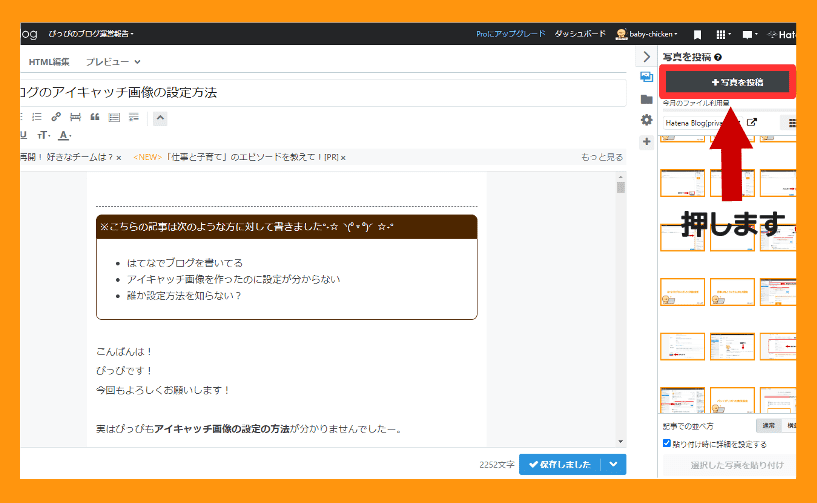Screen dimensions: 817x503
Task: Click the insert link chain icon
Action: click(56, 117)
